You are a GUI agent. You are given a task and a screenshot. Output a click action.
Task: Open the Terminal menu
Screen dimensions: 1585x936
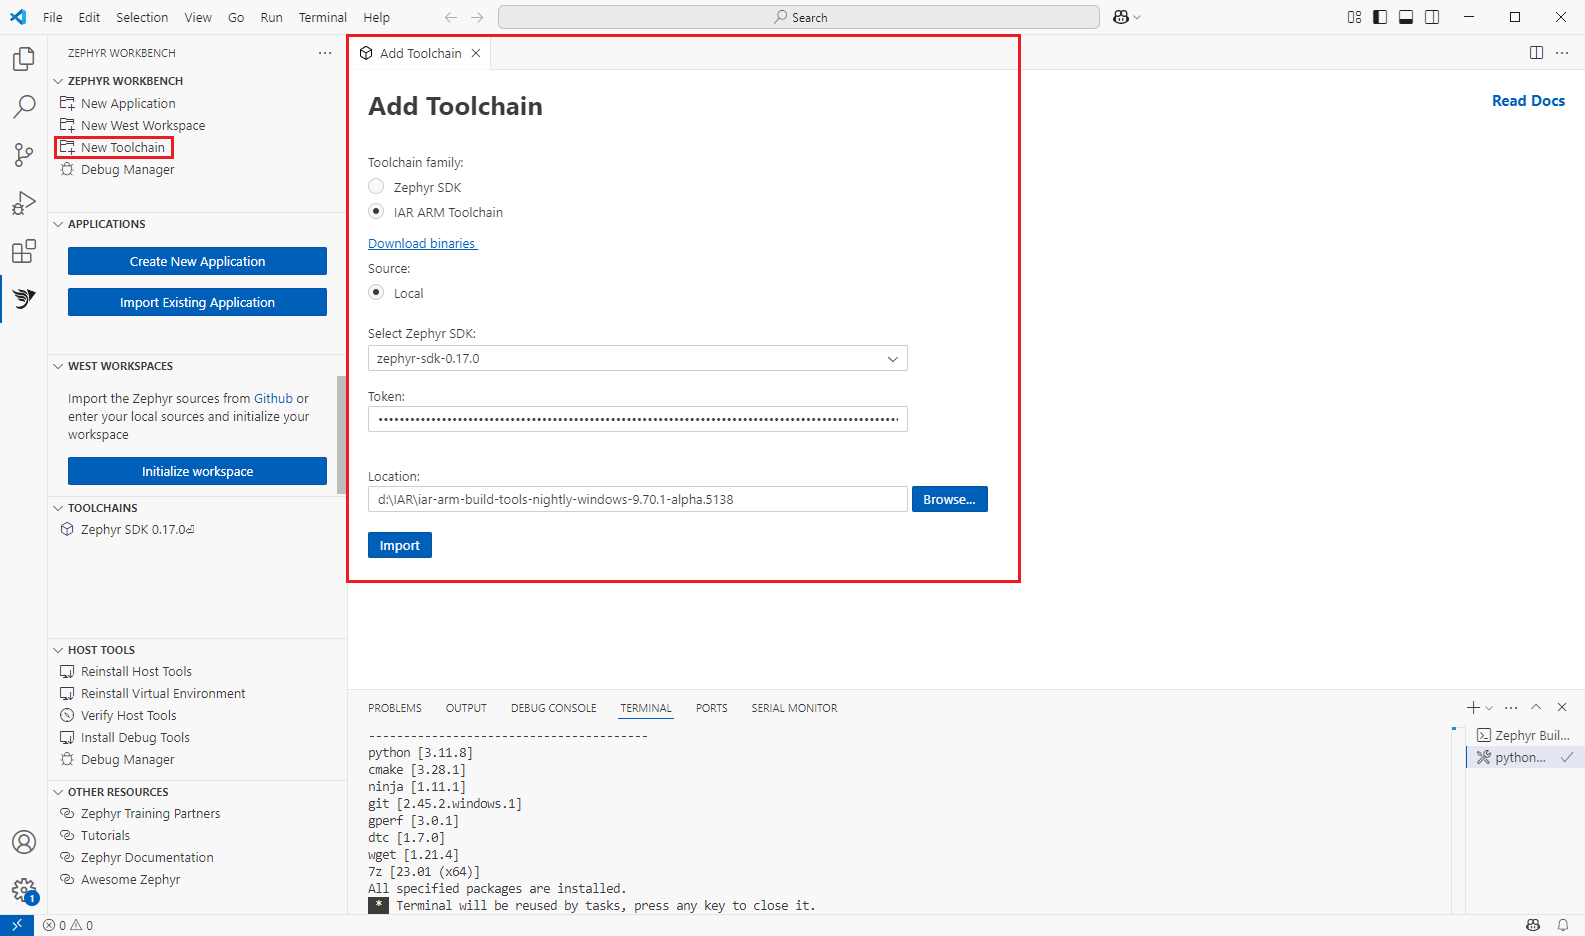point(322,17)
